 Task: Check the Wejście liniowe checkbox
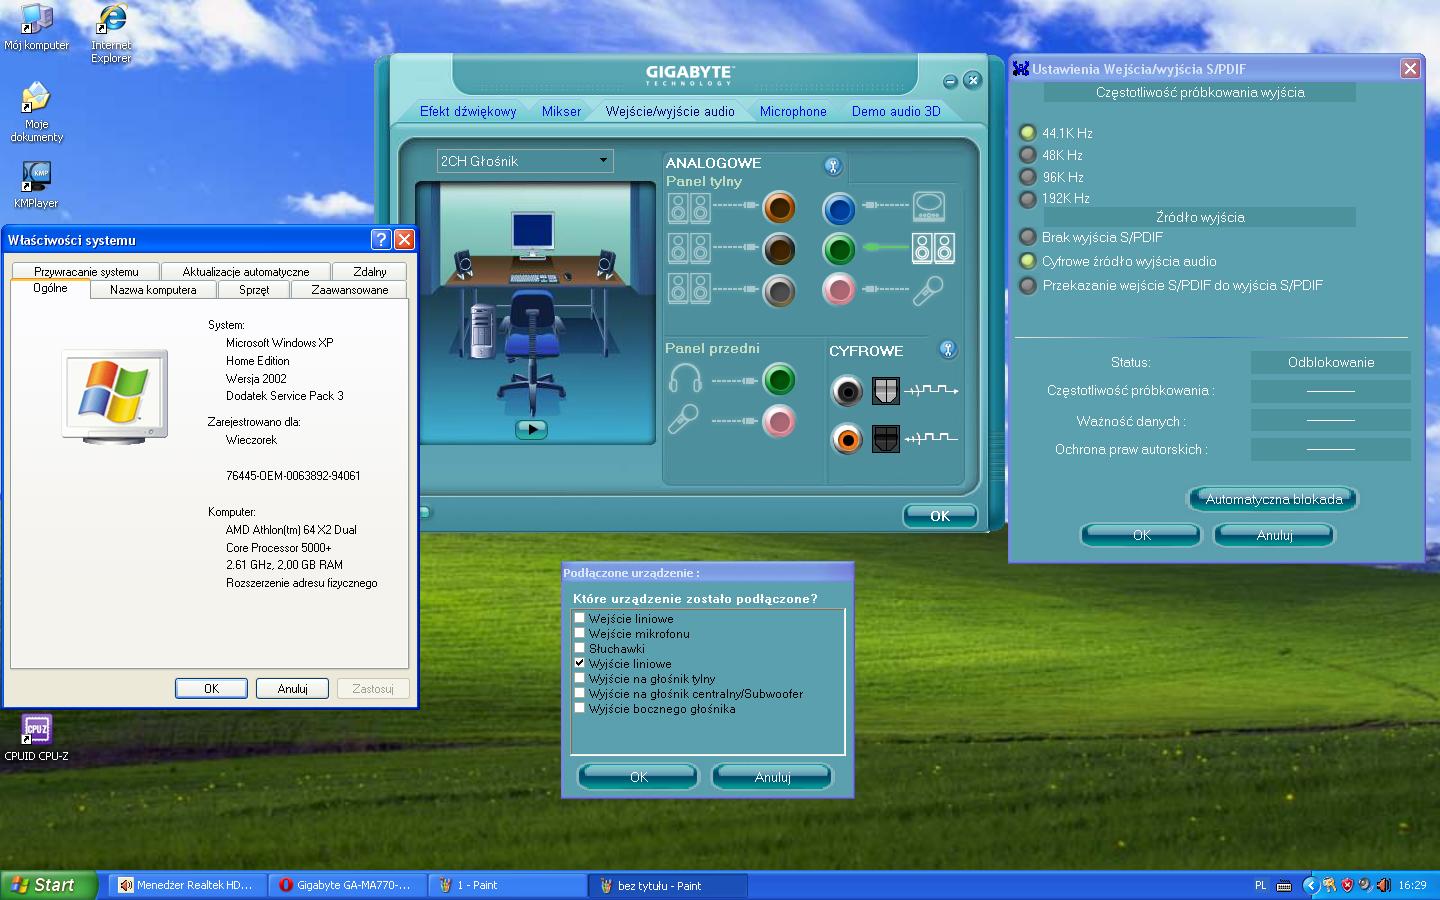(x=579, y=618)
